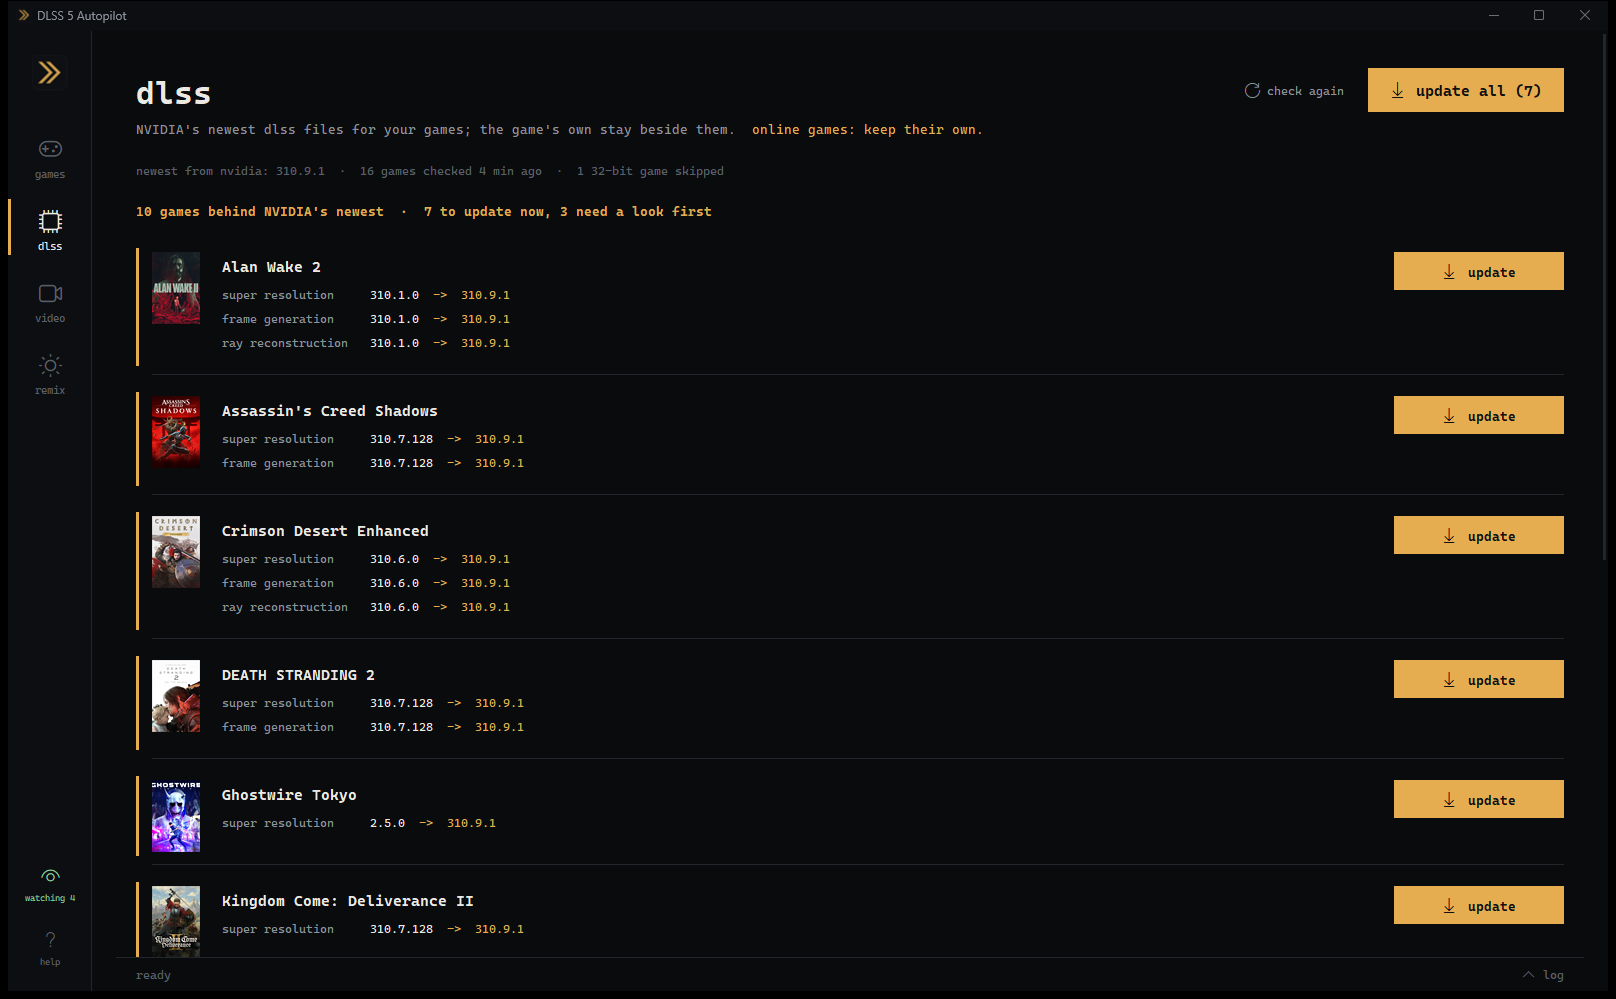Click the Alan Wake 2 cover thumbnail
Viewport: 1616px width, 999px height.
(176, 288)
